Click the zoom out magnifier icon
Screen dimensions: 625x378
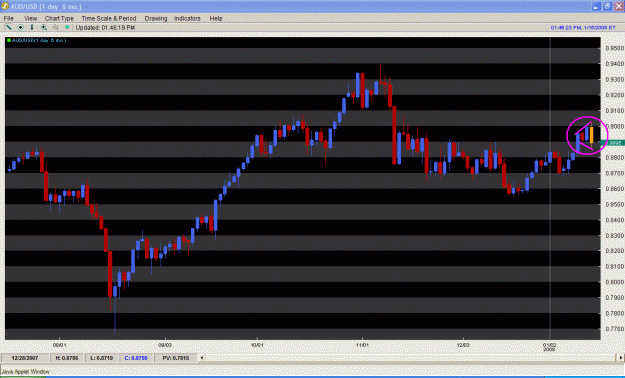pos(55,28)
